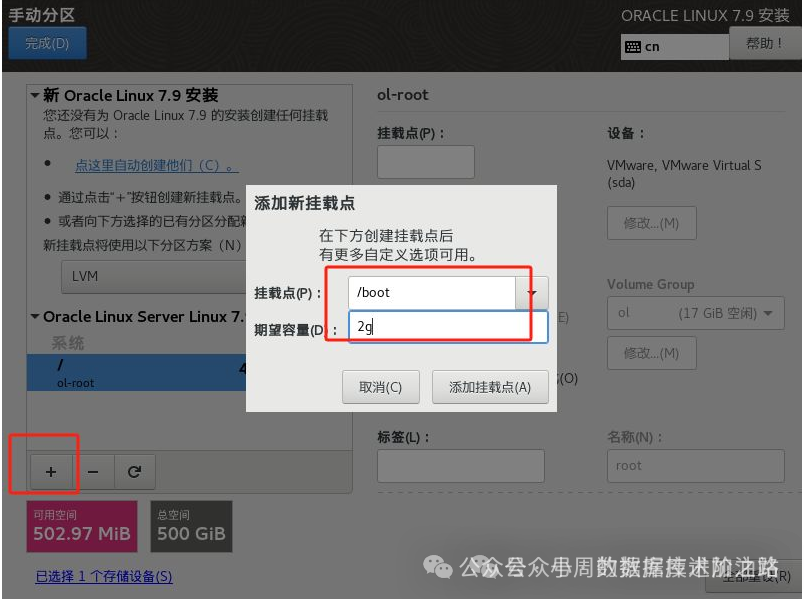Click the VMware Virtual S (sda) device text

(x=684, y=174)
